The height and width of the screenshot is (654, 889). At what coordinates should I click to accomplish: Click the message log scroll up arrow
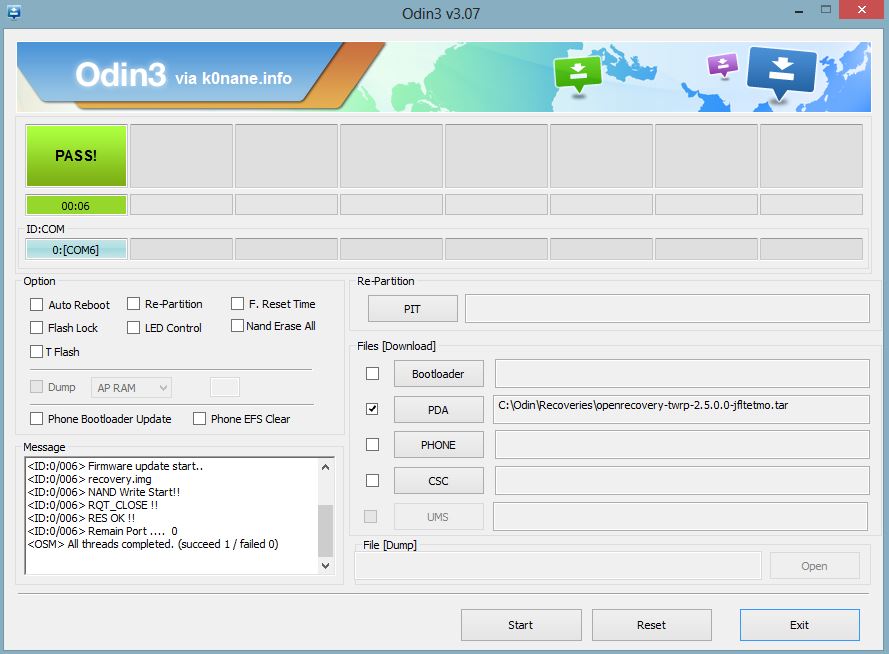tap(325, 467)
